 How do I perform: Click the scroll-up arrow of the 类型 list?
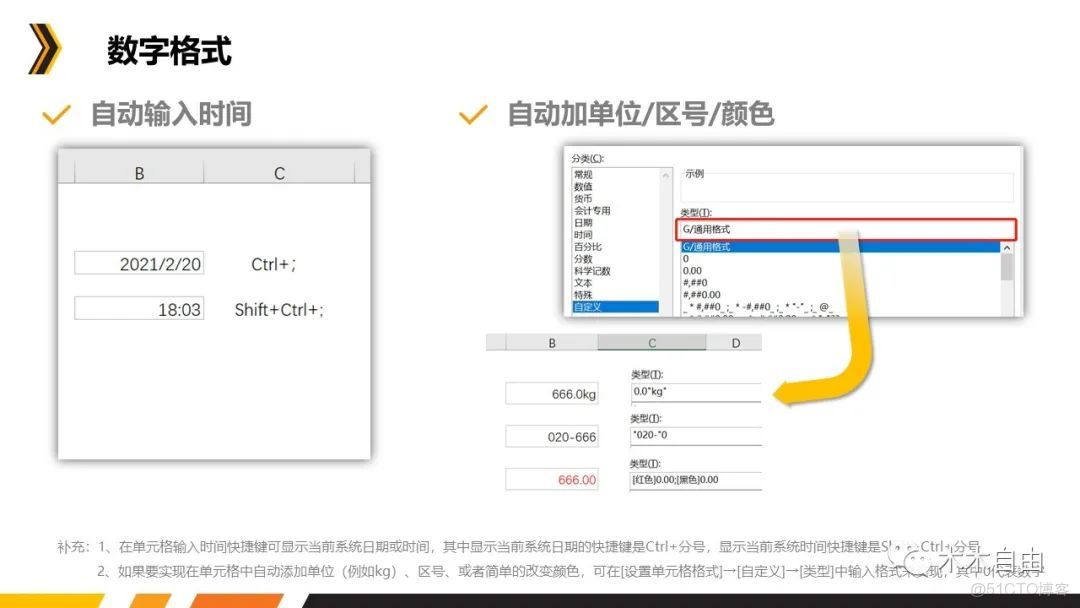tap(1006, 248)
